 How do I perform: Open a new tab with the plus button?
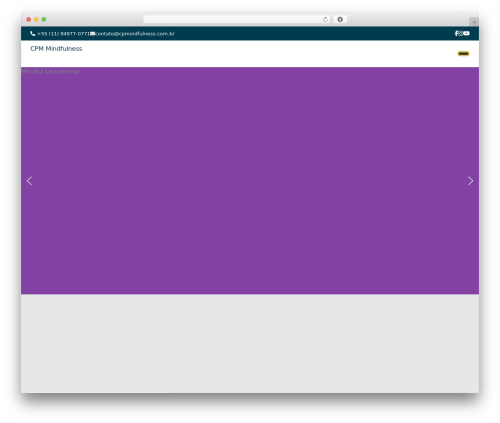[x=474, y=22]
